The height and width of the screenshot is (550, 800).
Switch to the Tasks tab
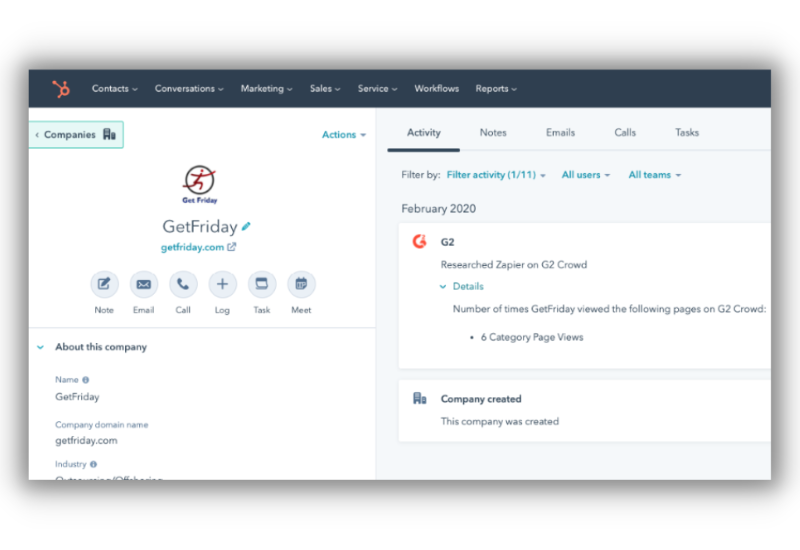click(x=687, y=133)
